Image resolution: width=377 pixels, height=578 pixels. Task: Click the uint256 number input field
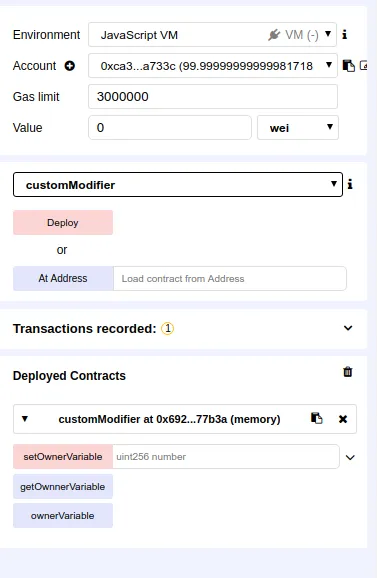point(226,457)
